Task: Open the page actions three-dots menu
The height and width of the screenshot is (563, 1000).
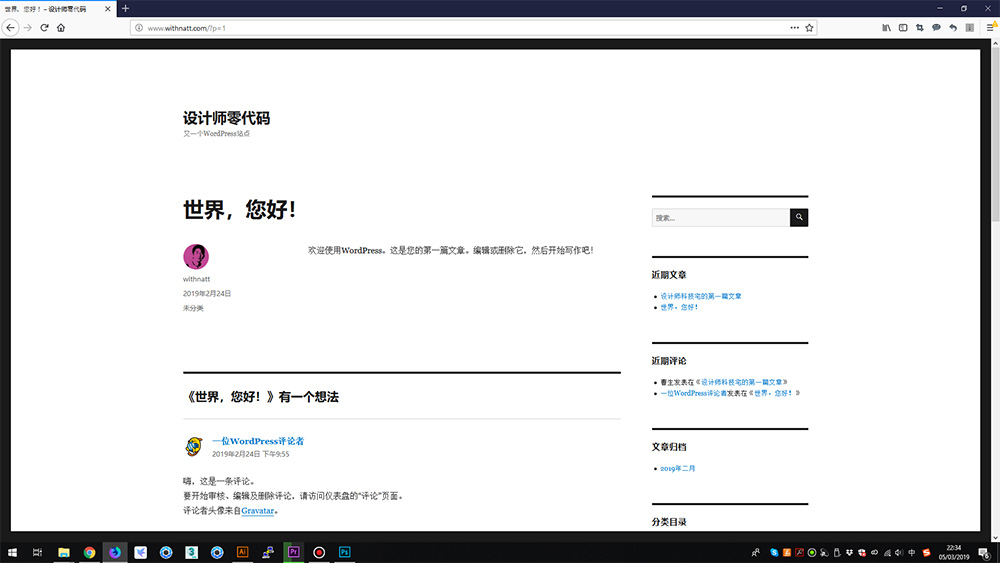Action: 794,27
